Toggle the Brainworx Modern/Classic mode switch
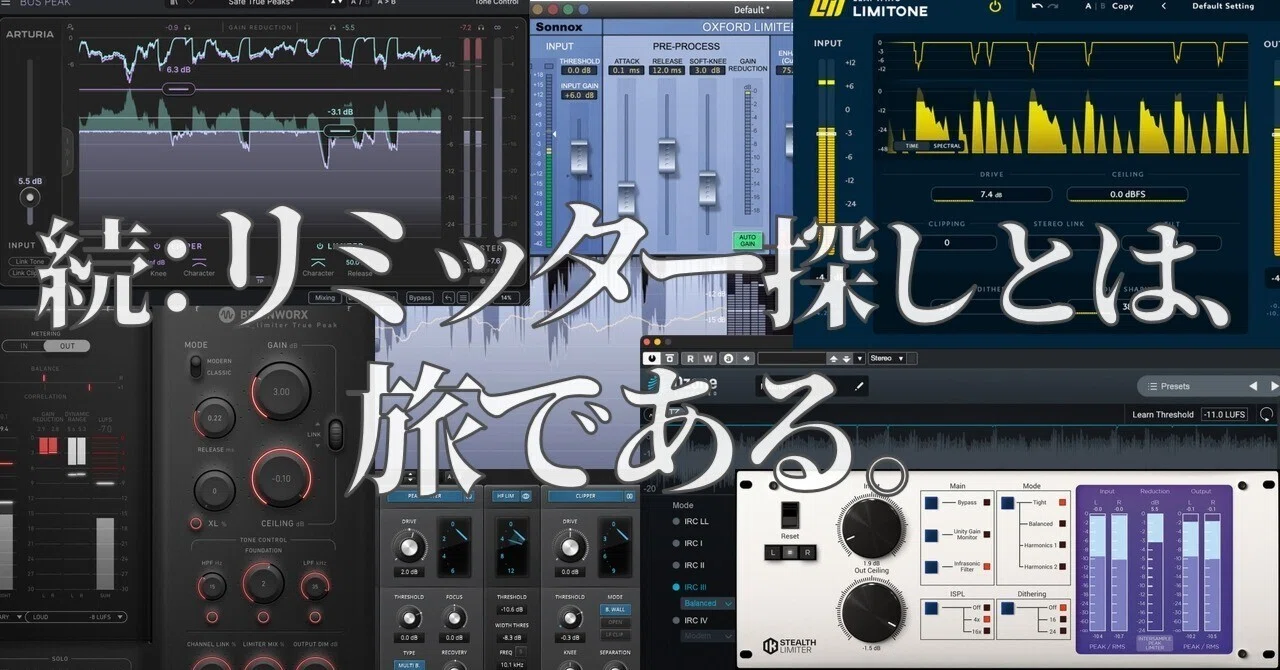This screenshot has width=1280, height=670. [196, 366]
